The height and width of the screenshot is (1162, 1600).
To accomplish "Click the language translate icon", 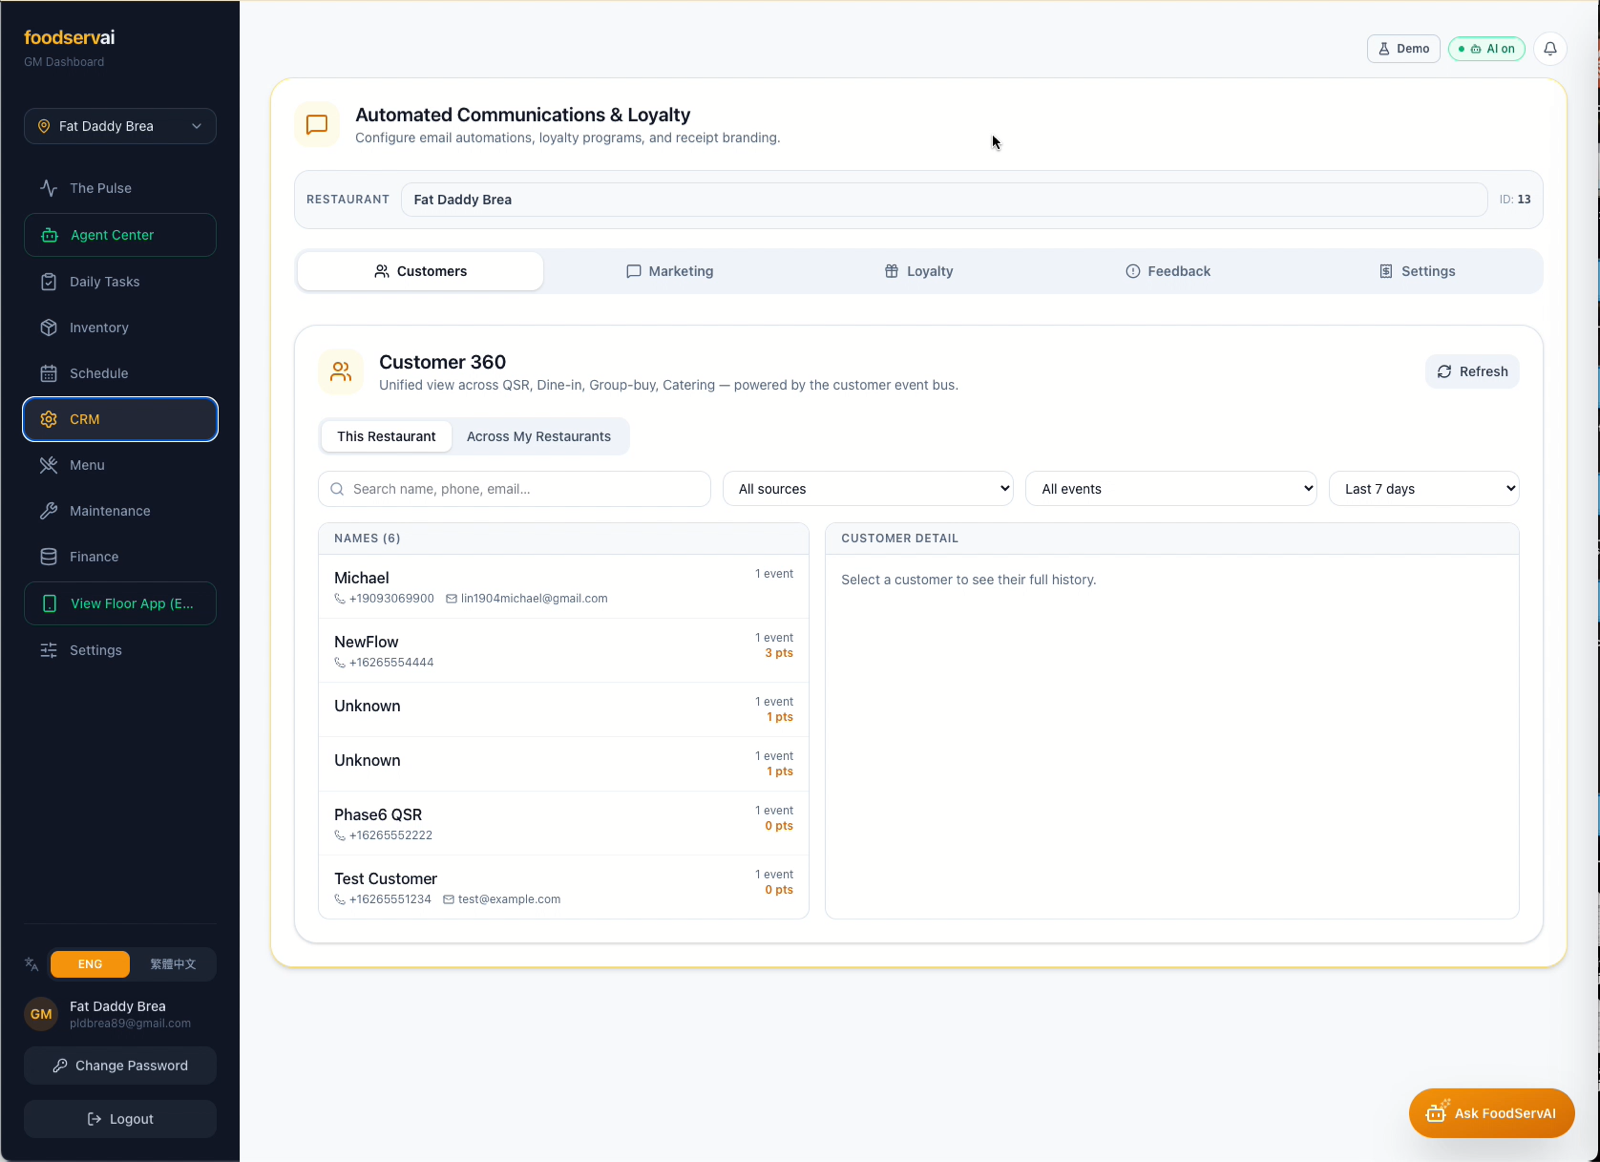I will 32,964.
